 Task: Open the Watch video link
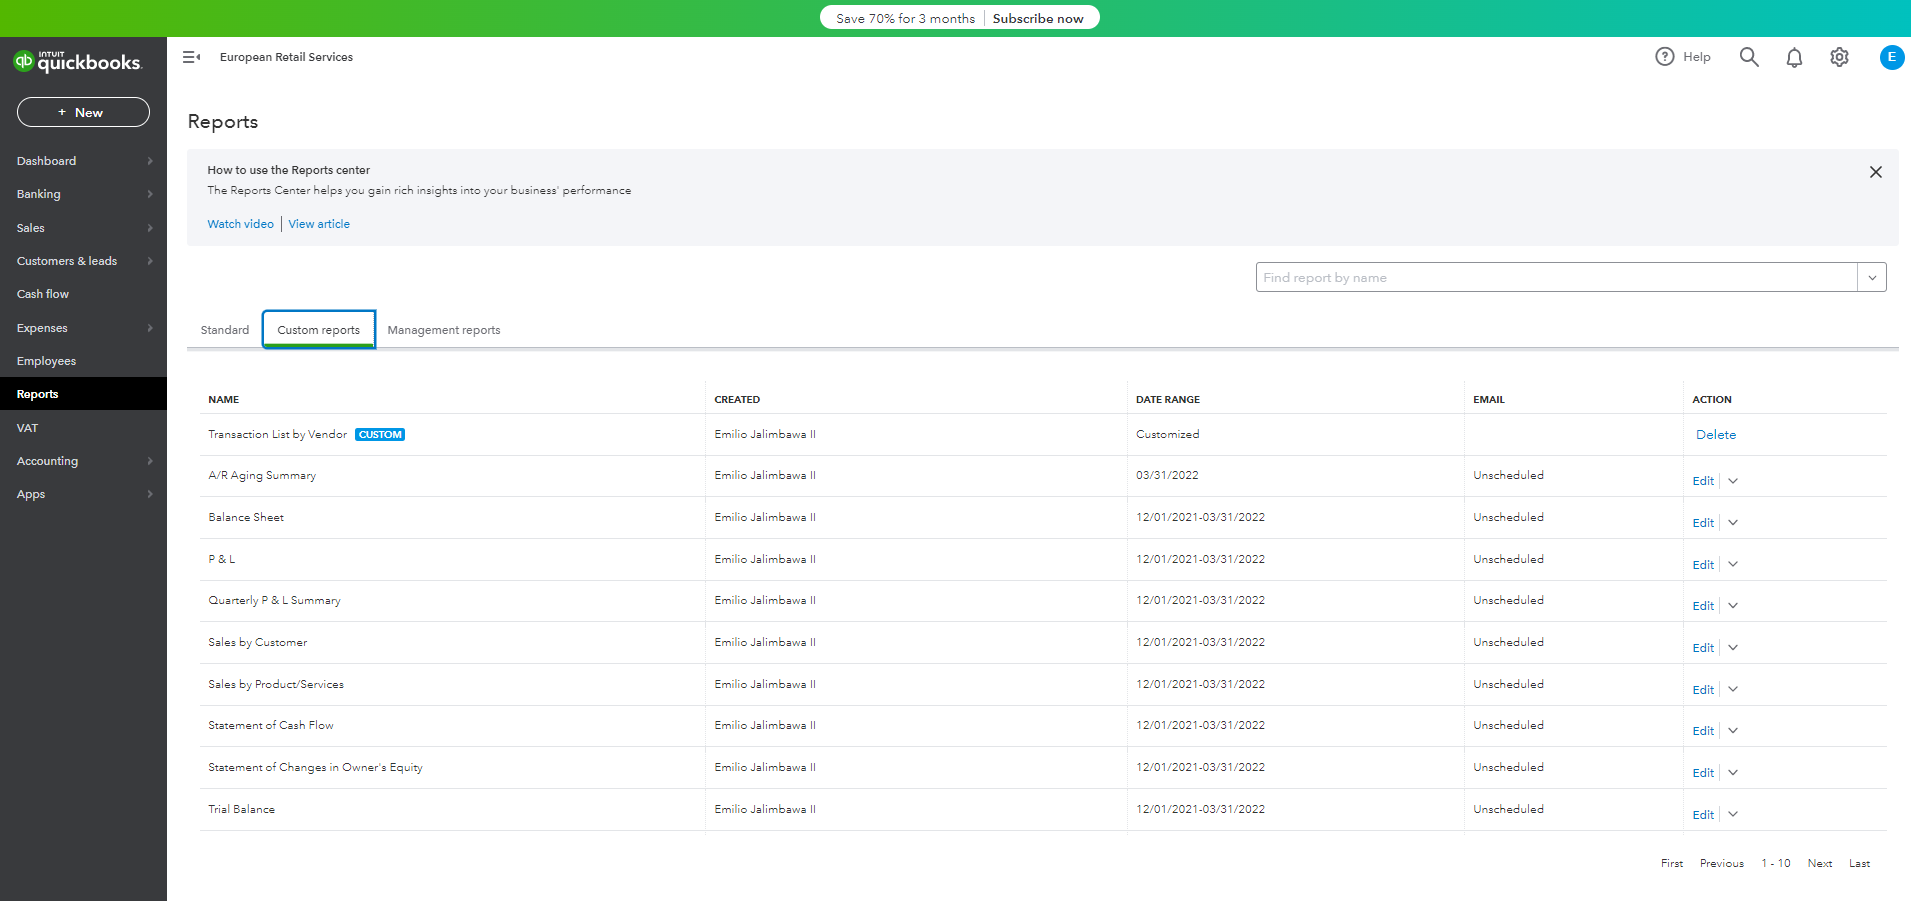tap(240, 224)
